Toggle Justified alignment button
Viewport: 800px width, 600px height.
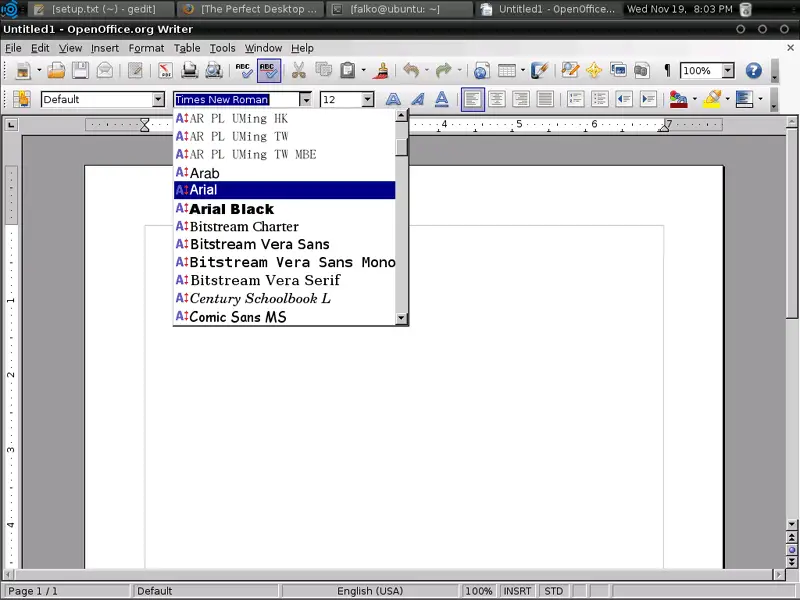click(545, 99)
